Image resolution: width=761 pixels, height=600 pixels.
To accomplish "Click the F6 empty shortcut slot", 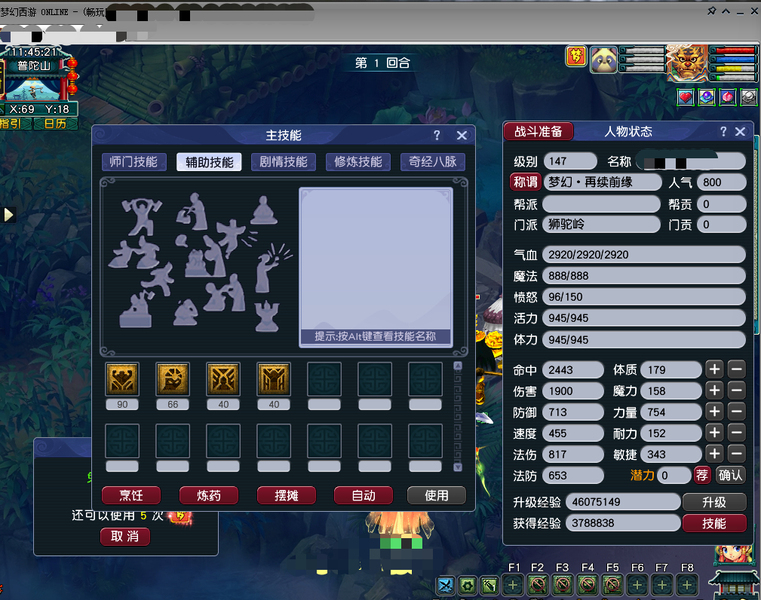I will 637,585.
